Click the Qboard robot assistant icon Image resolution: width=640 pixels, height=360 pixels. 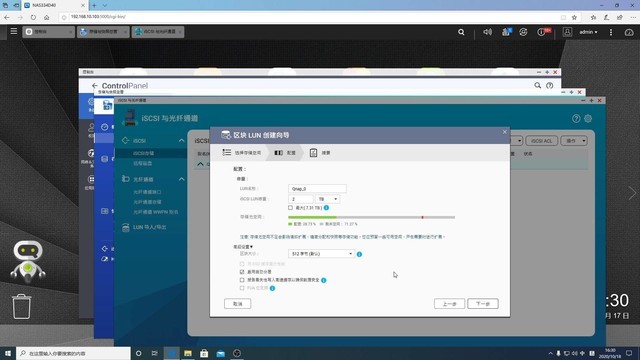[27, 261]
